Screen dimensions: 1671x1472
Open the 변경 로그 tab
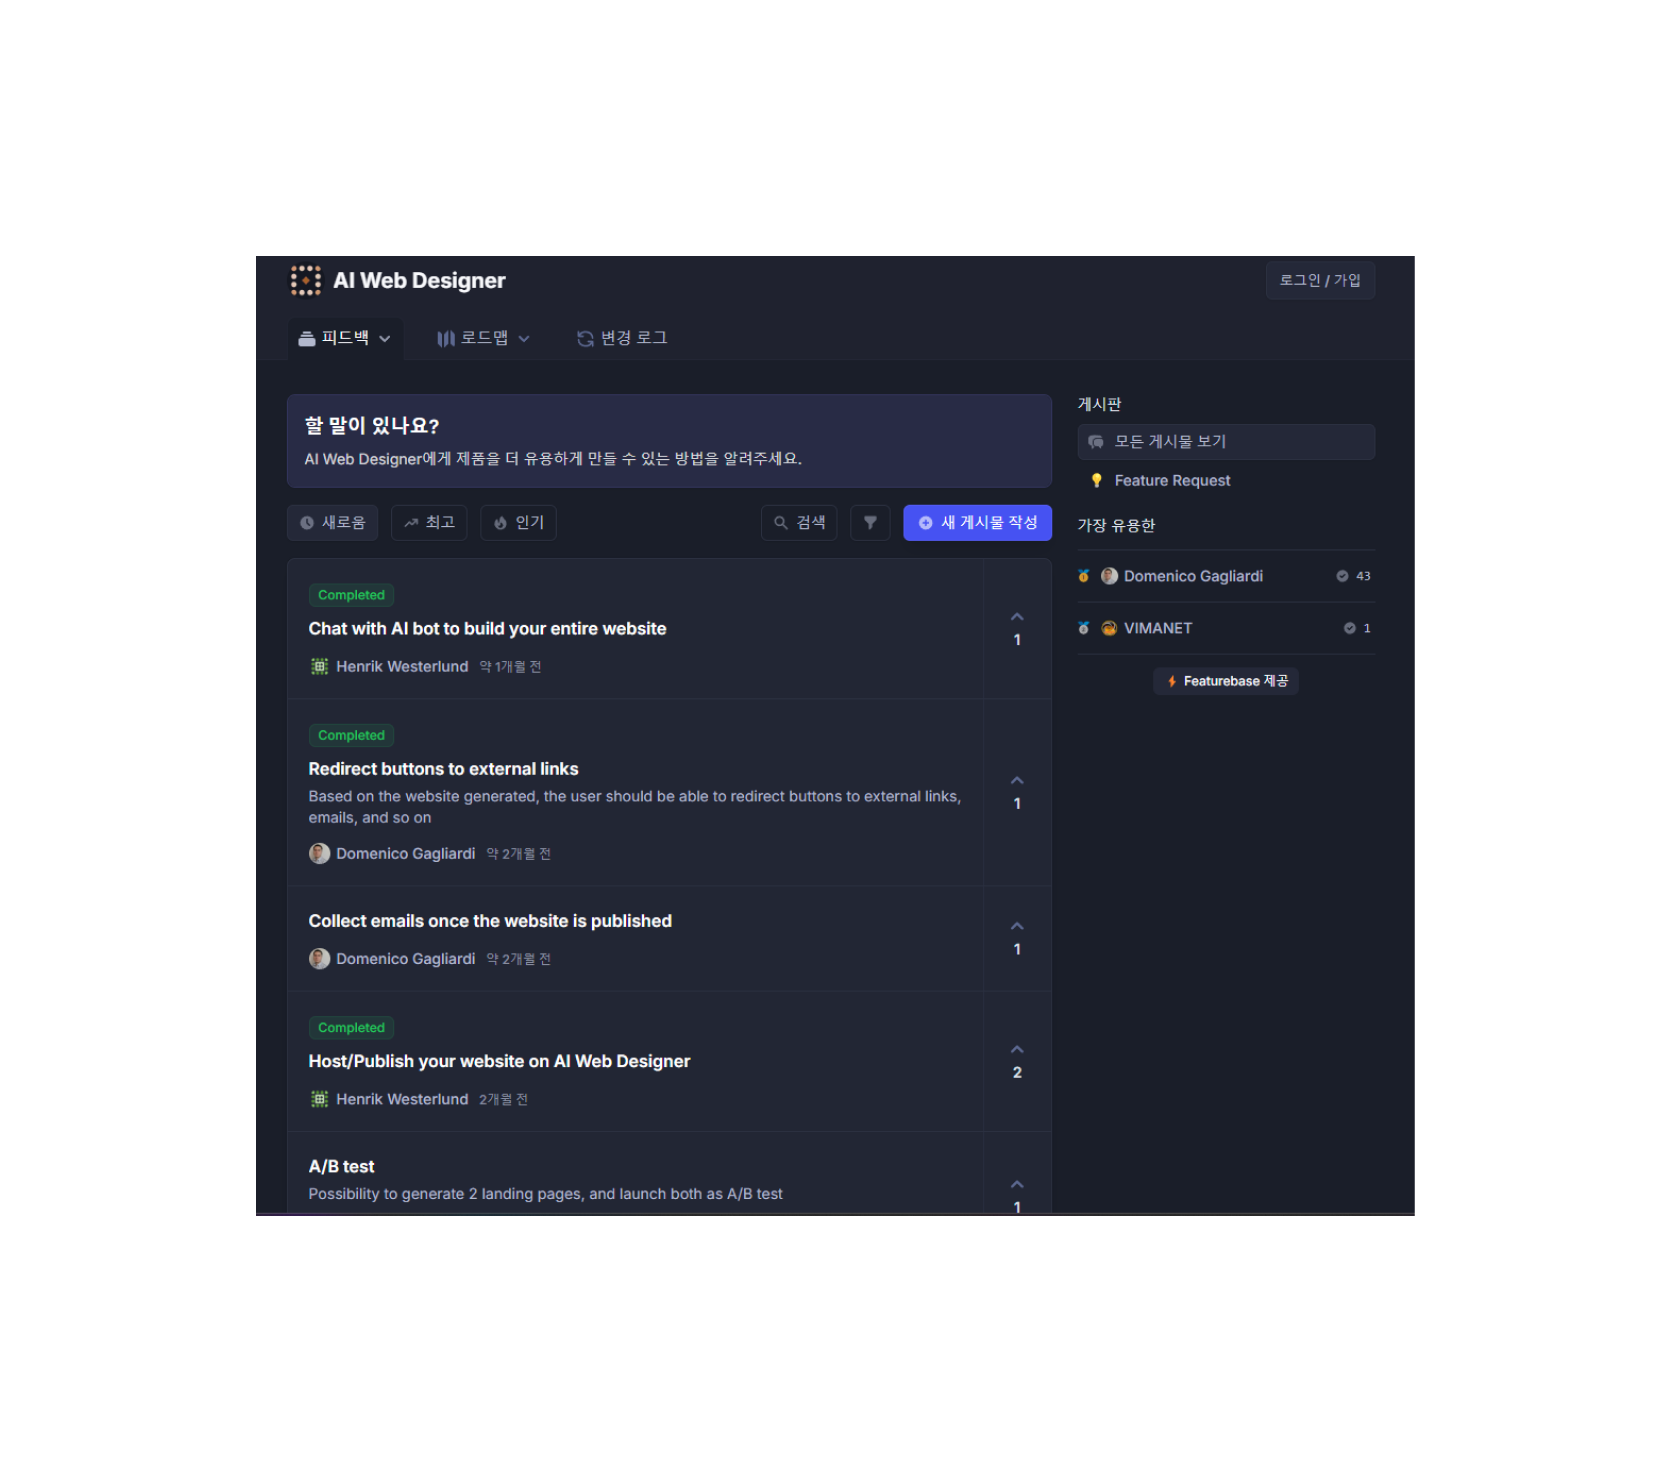(x=622, y=339)
